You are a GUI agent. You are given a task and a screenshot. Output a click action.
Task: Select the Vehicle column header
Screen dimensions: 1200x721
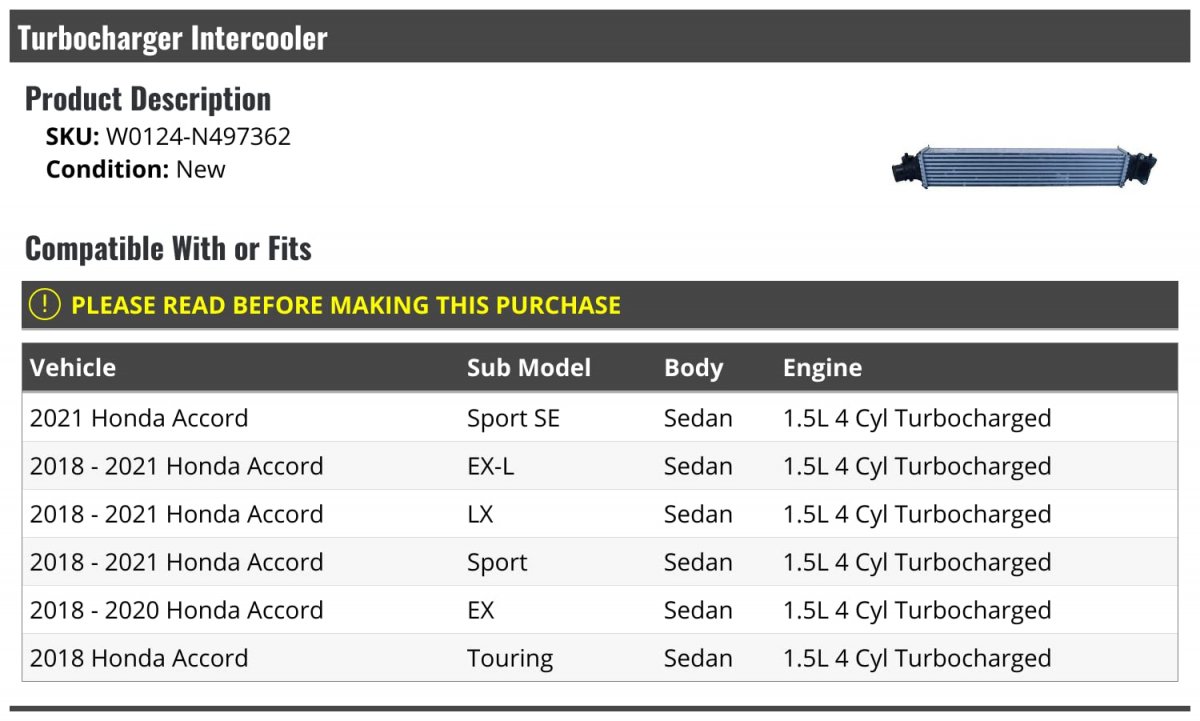click(x=73, y=368)
